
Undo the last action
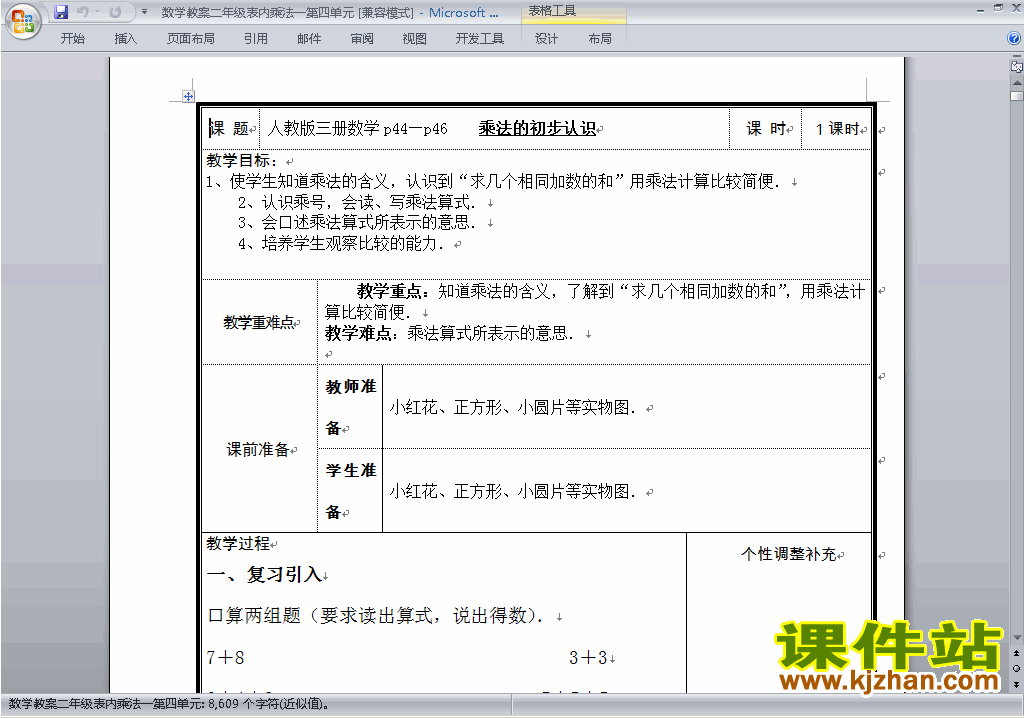(82, 12)
